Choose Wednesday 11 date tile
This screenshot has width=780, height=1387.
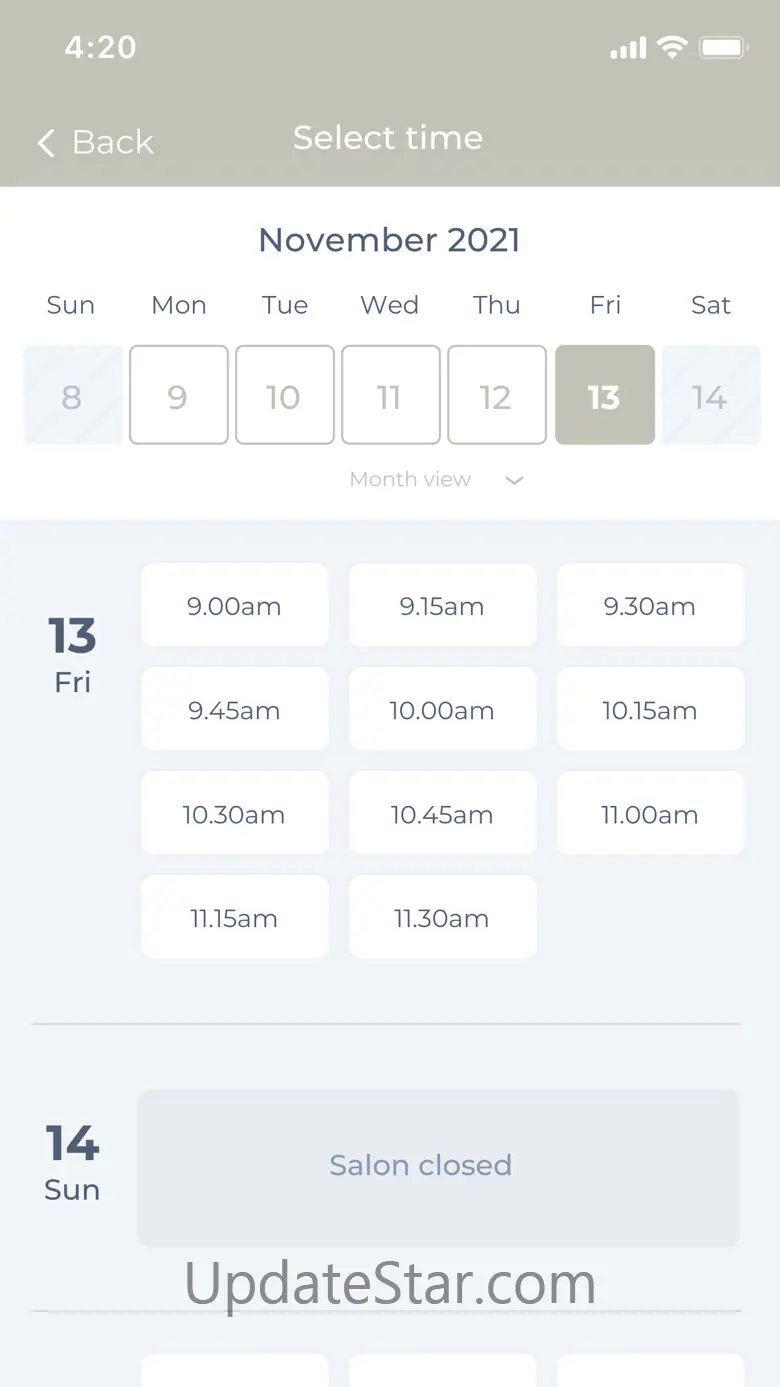pos(390,395)
